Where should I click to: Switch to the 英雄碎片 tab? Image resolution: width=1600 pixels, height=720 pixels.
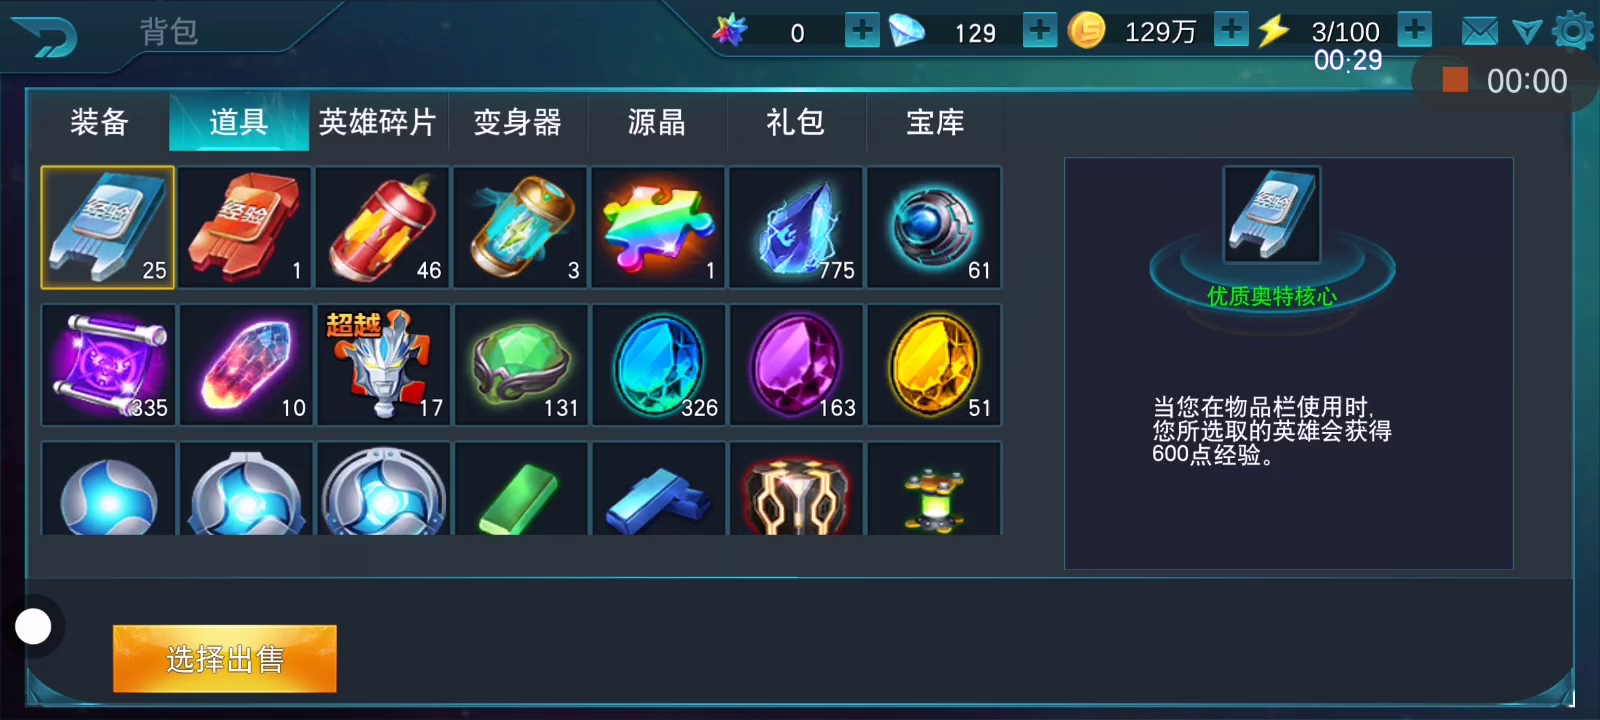378,122
